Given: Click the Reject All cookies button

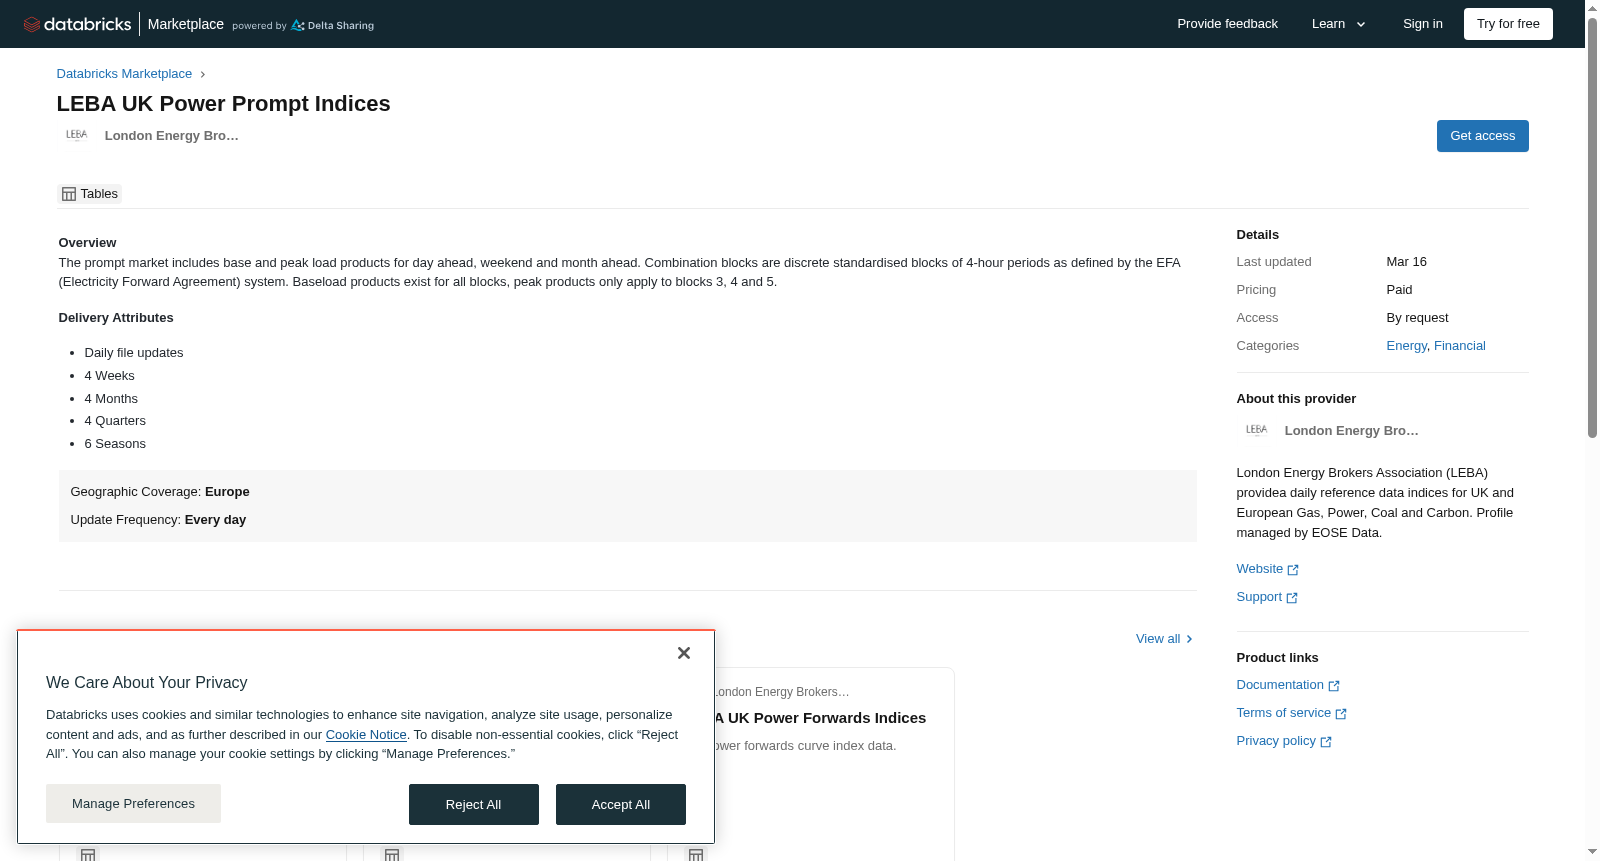Looking at the screenshot, I should 474,805.
